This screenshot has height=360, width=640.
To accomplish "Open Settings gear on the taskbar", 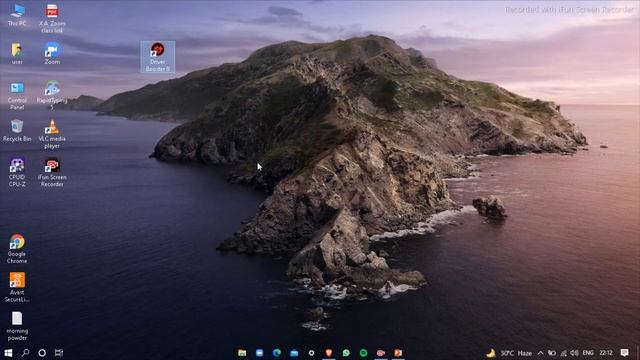I will pyautogui.click(x=311, y=353).
